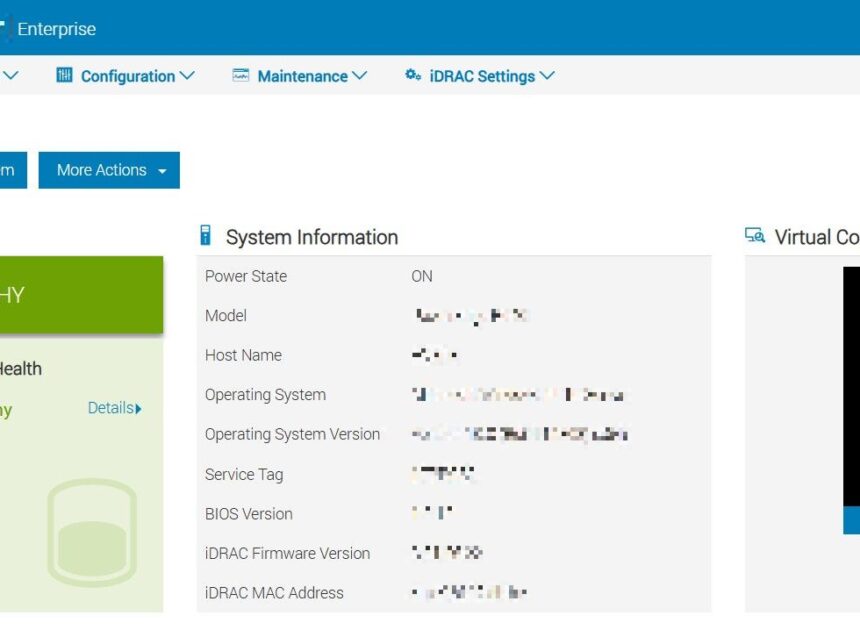Click the Configuration sliders icon

click(x=64, y=75)
